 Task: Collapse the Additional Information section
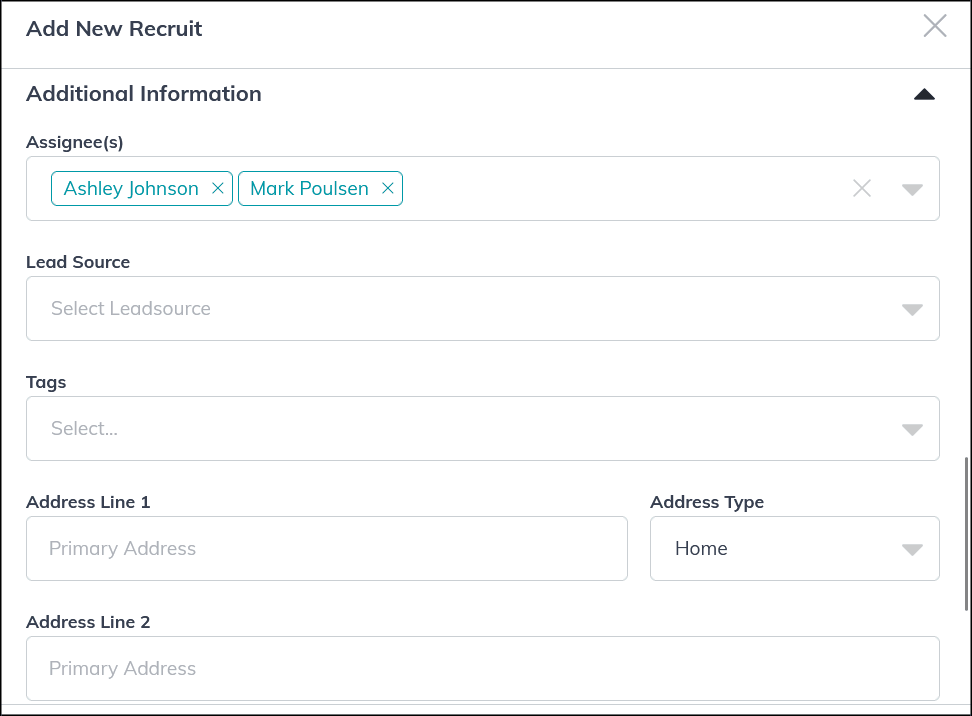click(924, 94)
